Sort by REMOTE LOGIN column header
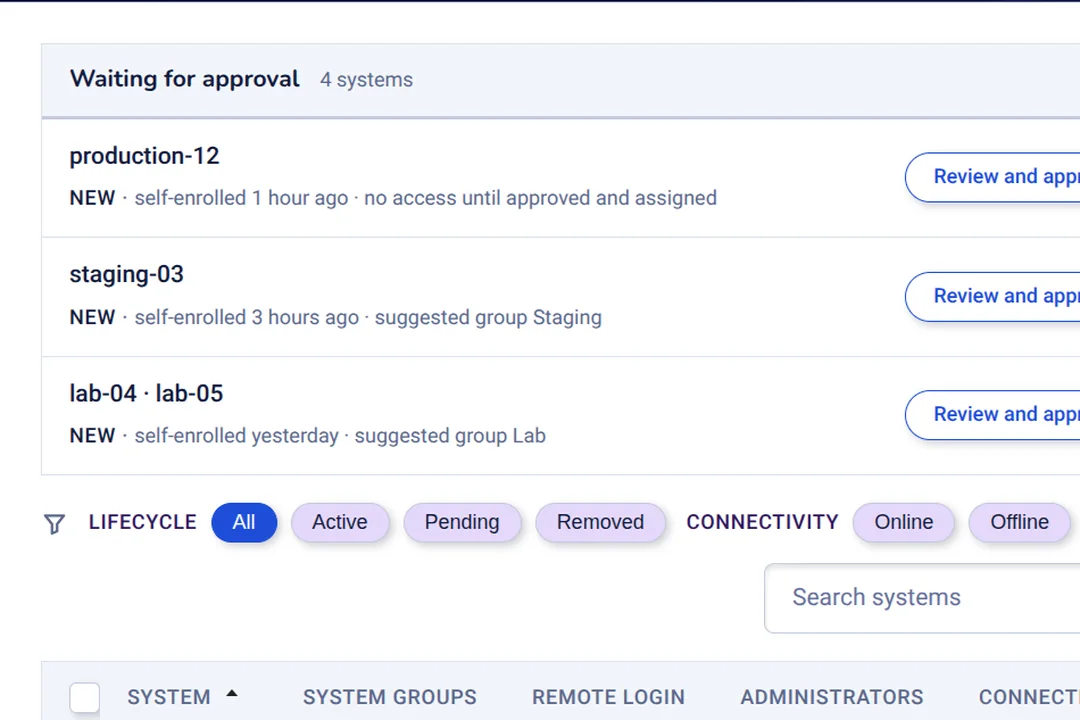Screen dimensions: 1080x720 (x=608, y=697)
